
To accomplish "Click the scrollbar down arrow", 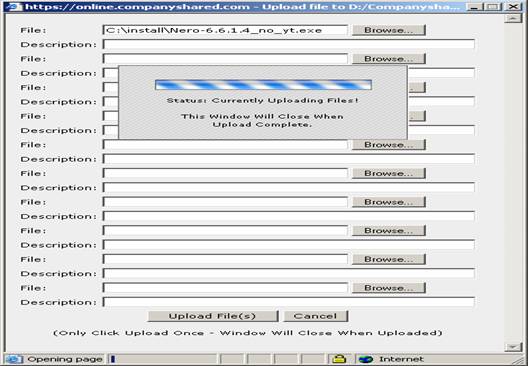I will coord(513,347).
